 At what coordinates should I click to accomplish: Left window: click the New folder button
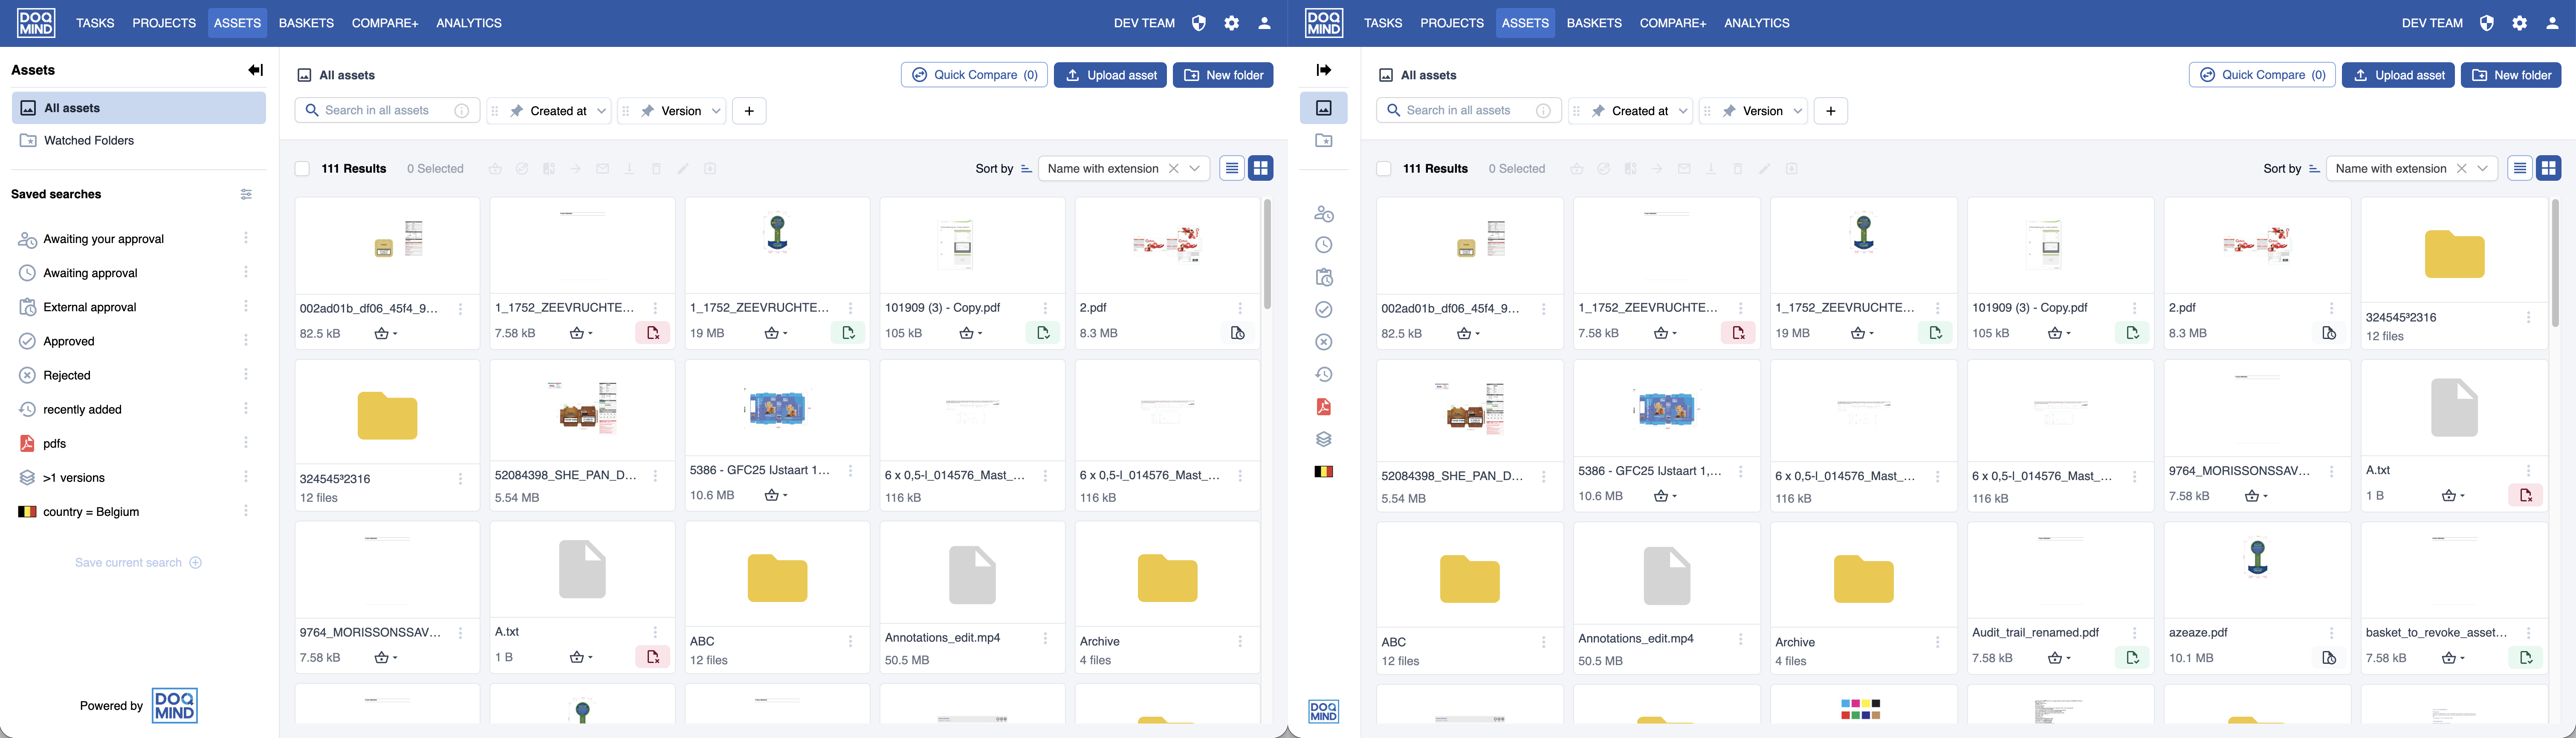(x=1223, y=75)
